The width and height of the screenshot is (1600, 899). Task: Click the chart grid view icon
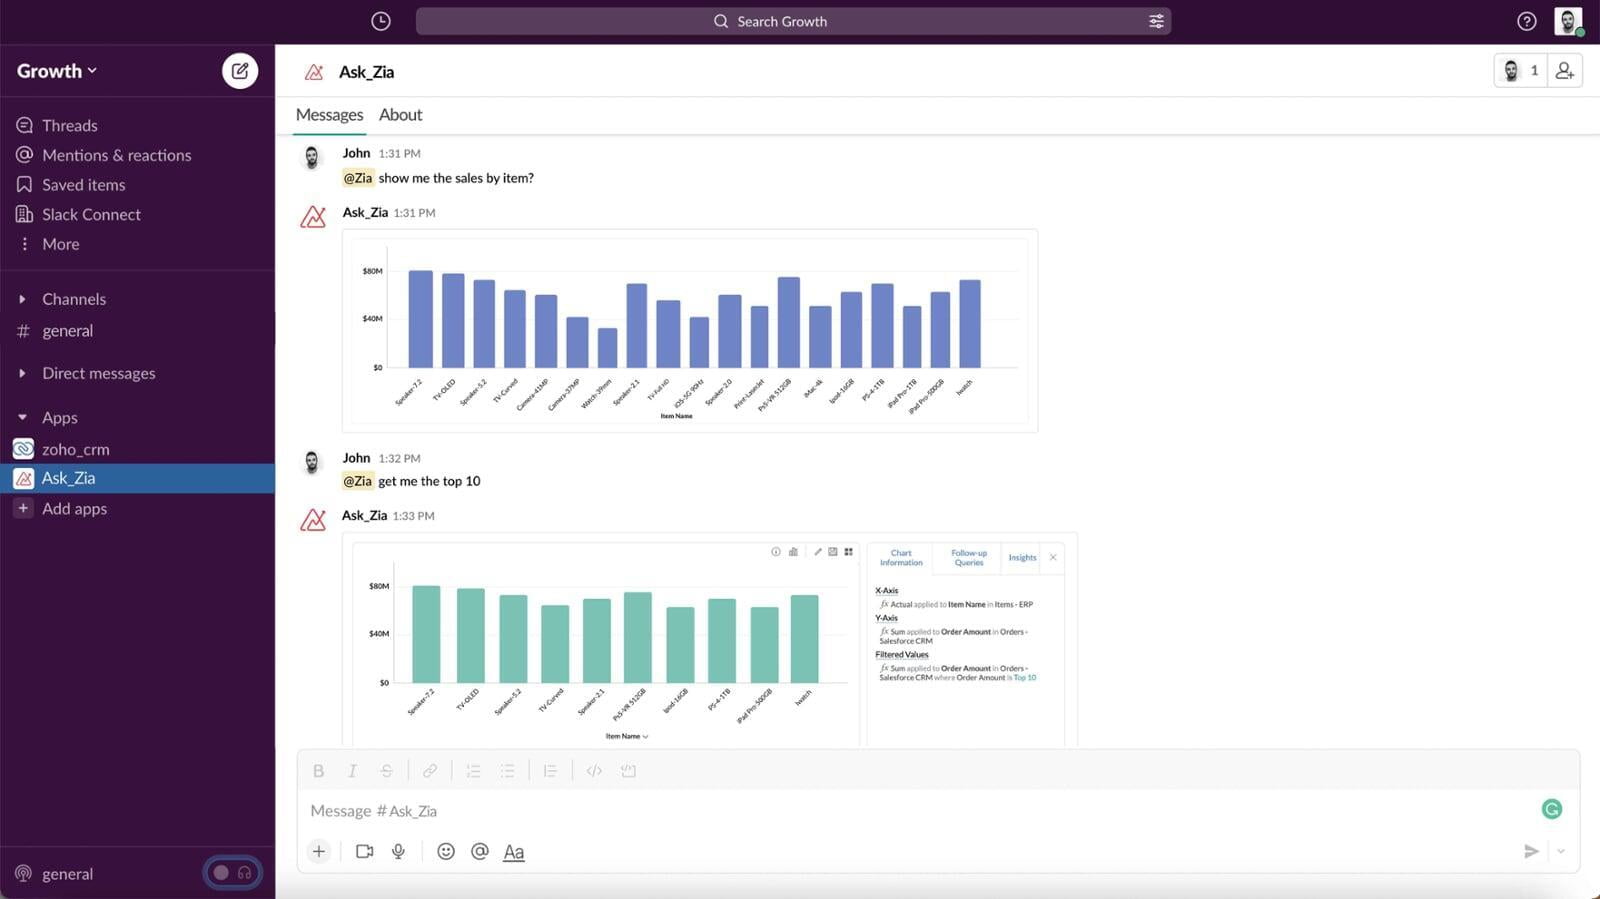(849, 552)
